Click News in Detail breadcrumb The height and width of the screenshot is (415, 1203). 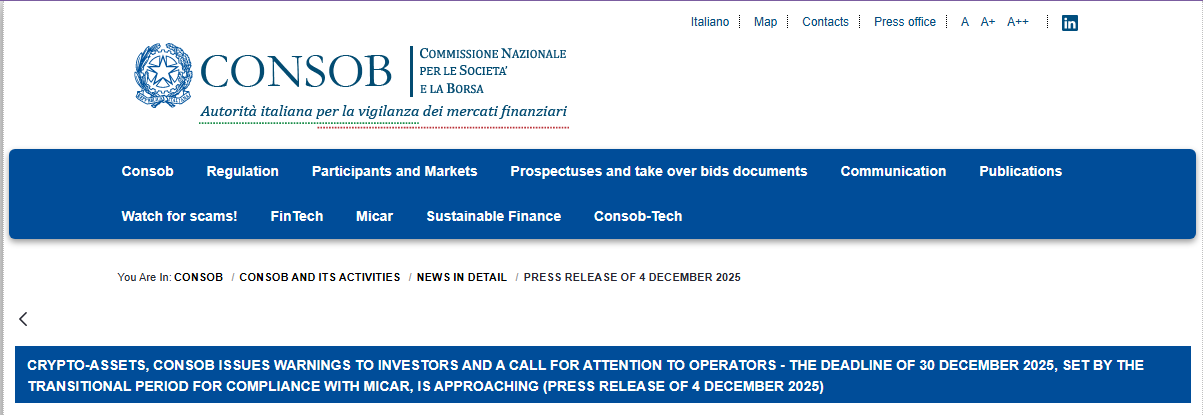tap(461, 277)
